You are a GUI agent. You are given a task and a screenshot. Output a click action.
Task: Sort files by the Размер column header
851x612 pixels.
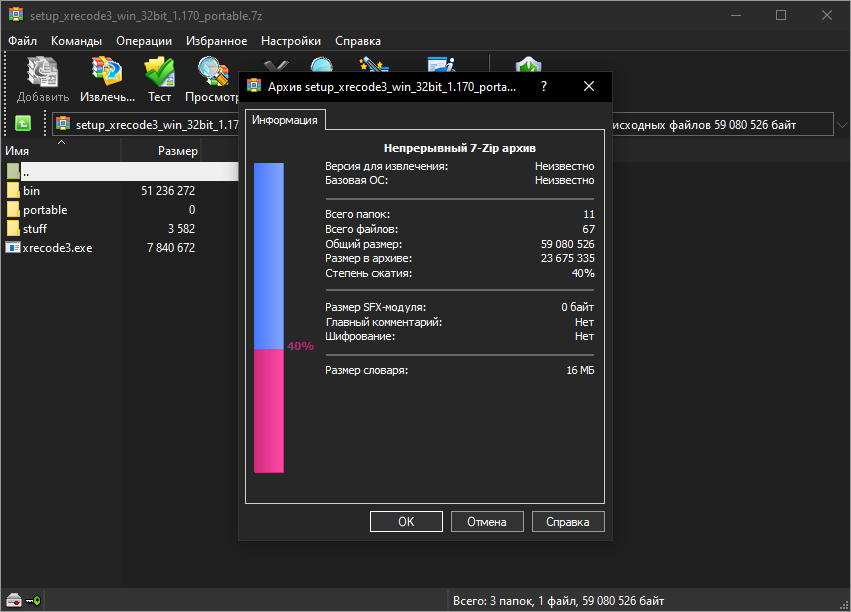pyautogui.click(x=161, y=150)
